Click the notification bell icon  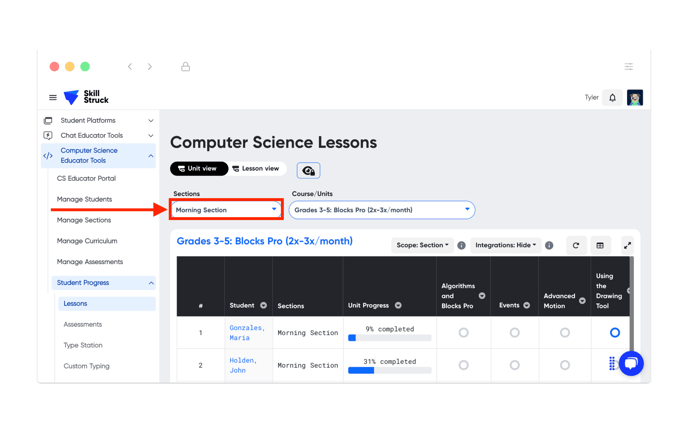613,97
